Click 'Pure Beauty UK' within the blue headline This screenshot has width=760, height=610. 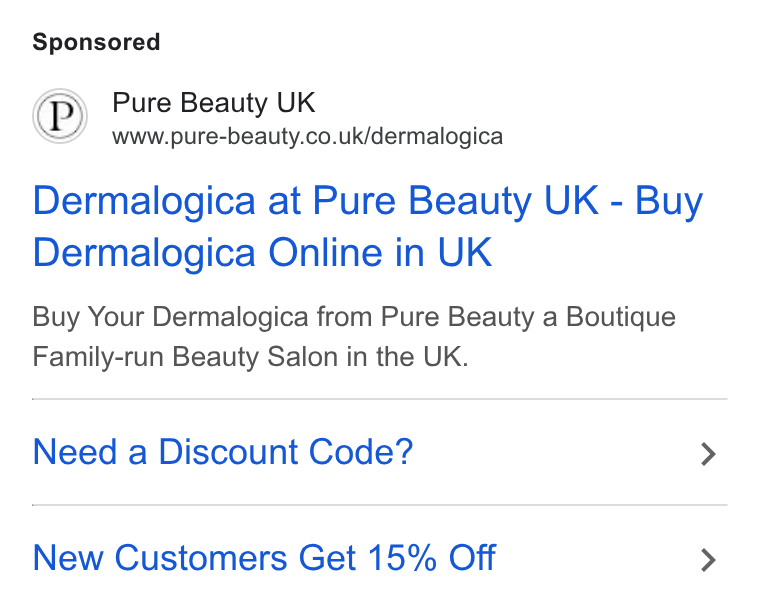point(456,202)
